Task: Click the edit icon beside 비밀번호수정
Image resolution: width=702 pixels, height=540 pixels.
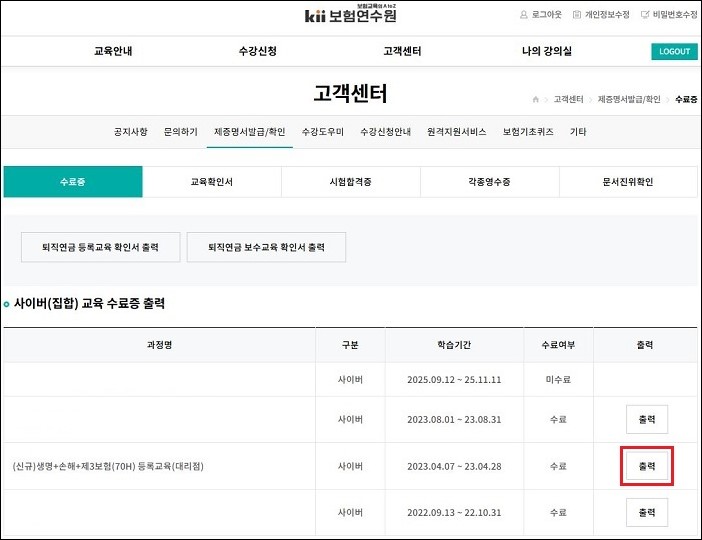Action: 645,15
